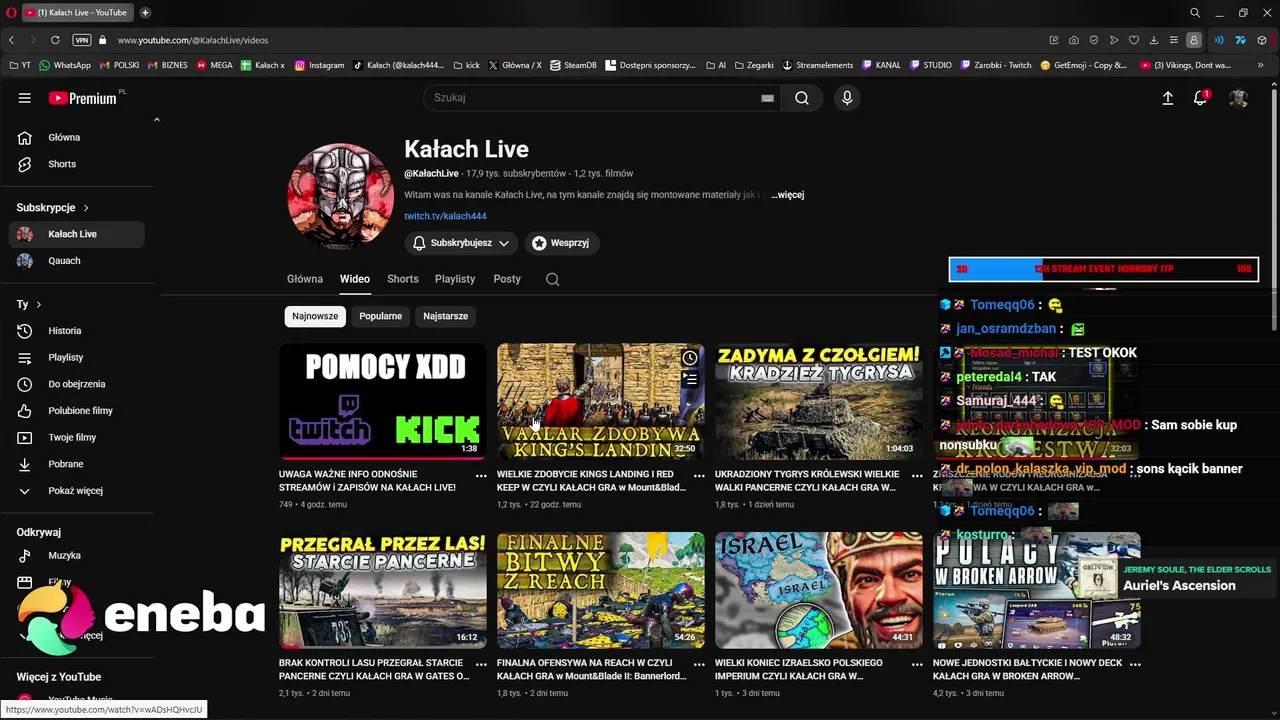Open browser profile icon in toolbar
The width and height of the screenshot is (1280, 720).
pos(1194,40)
